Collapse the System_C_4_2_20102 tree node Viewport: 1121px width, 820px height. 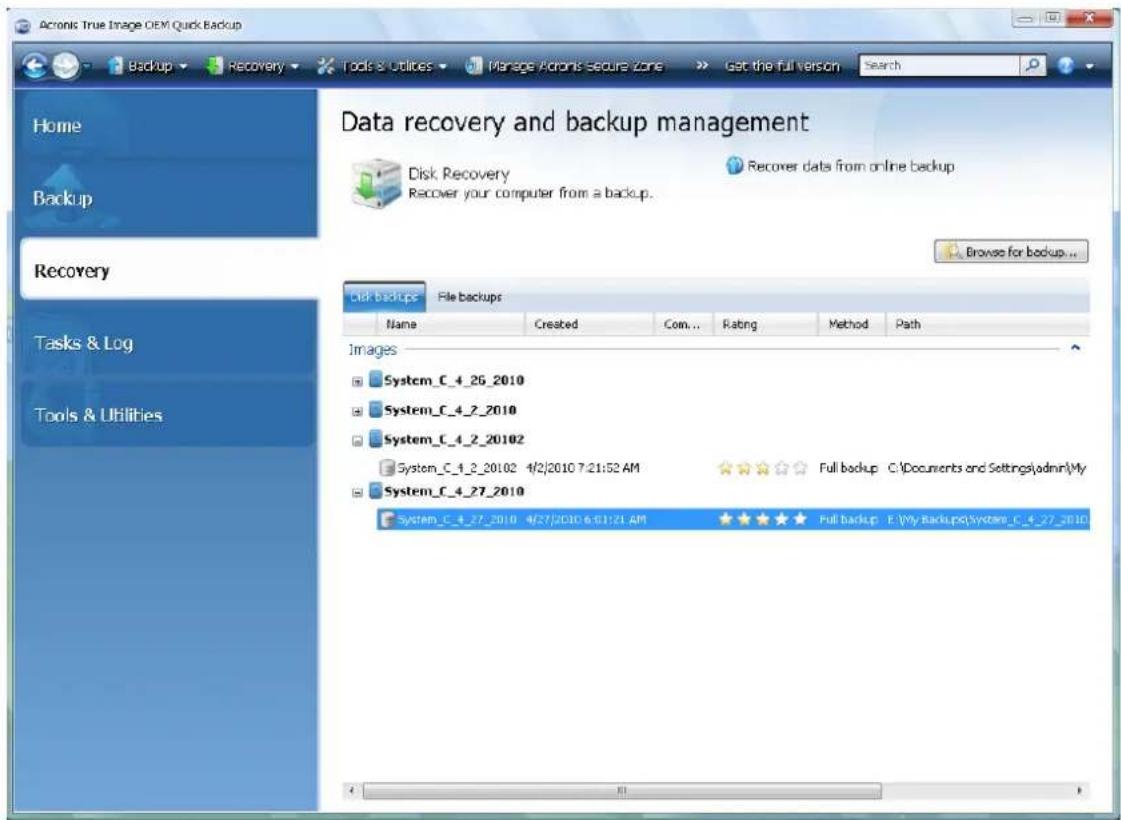357,440
